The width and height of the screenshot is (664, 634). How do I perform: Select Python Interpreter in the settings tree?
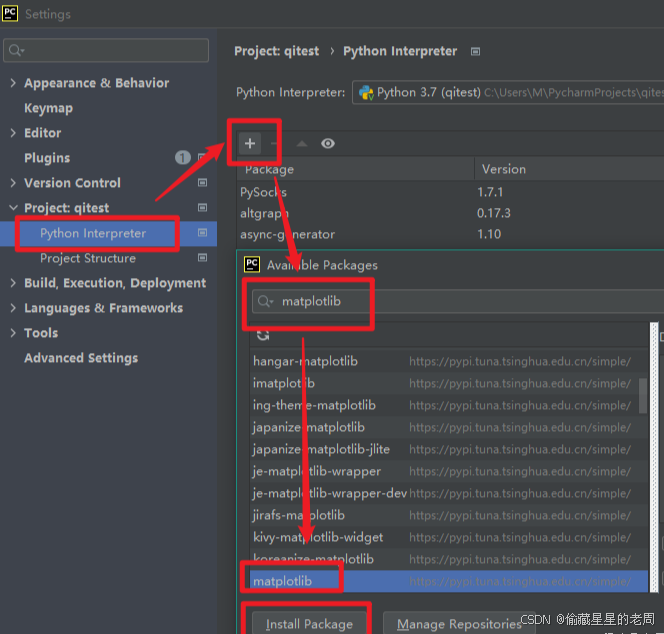(93, 233)
